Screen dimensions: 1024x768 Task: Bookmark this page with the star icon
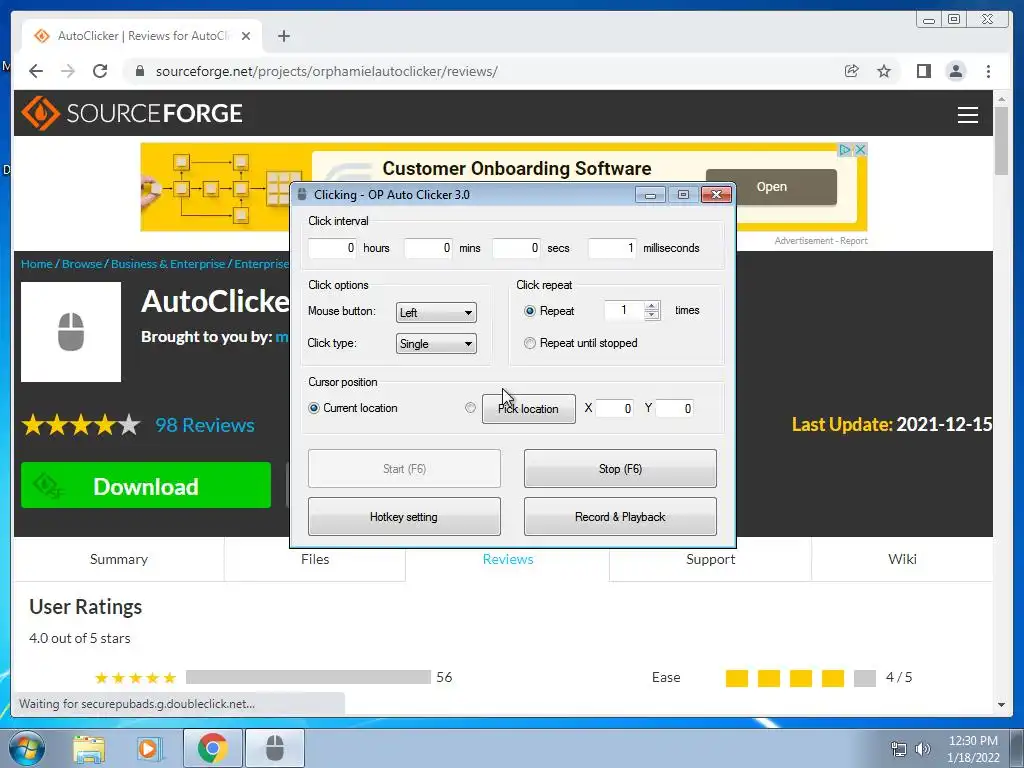[884, 71]
